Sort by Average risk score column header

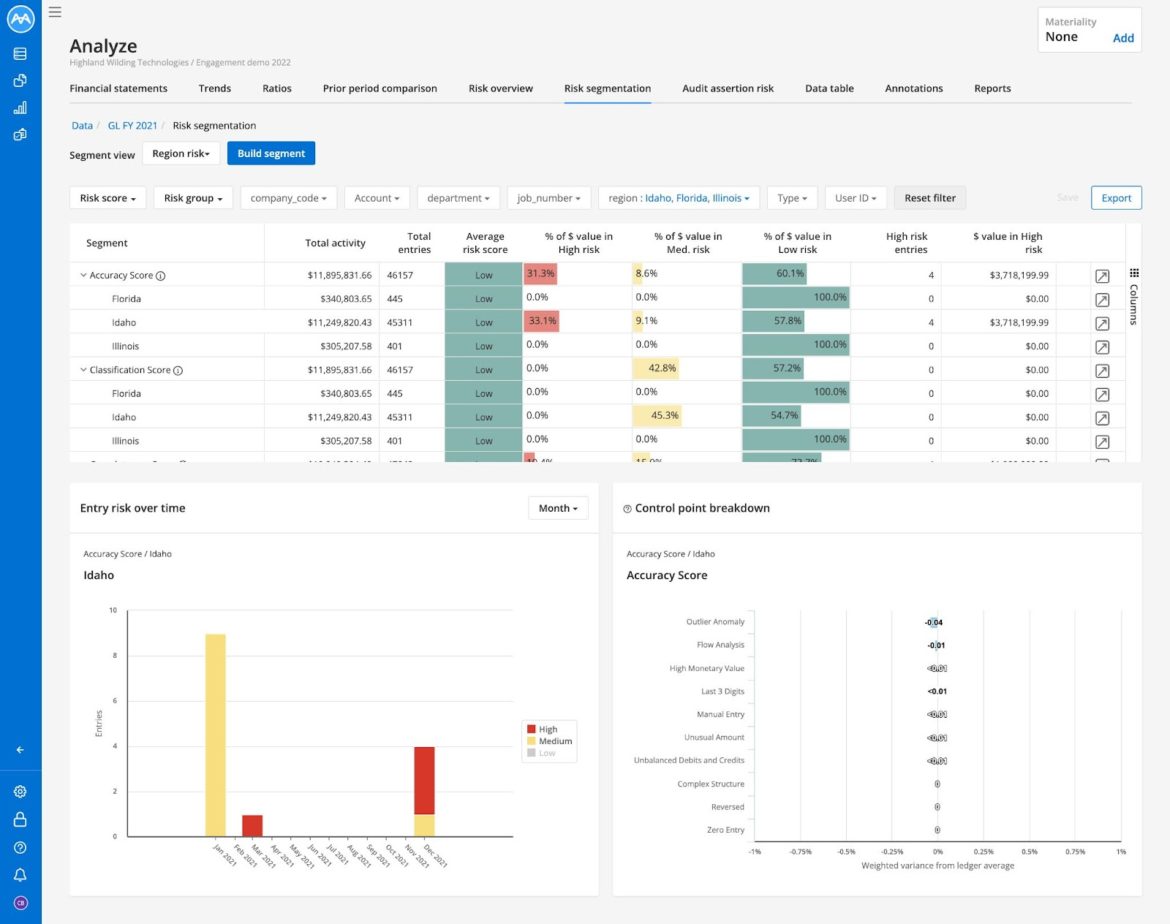click(x=485, y=243)
